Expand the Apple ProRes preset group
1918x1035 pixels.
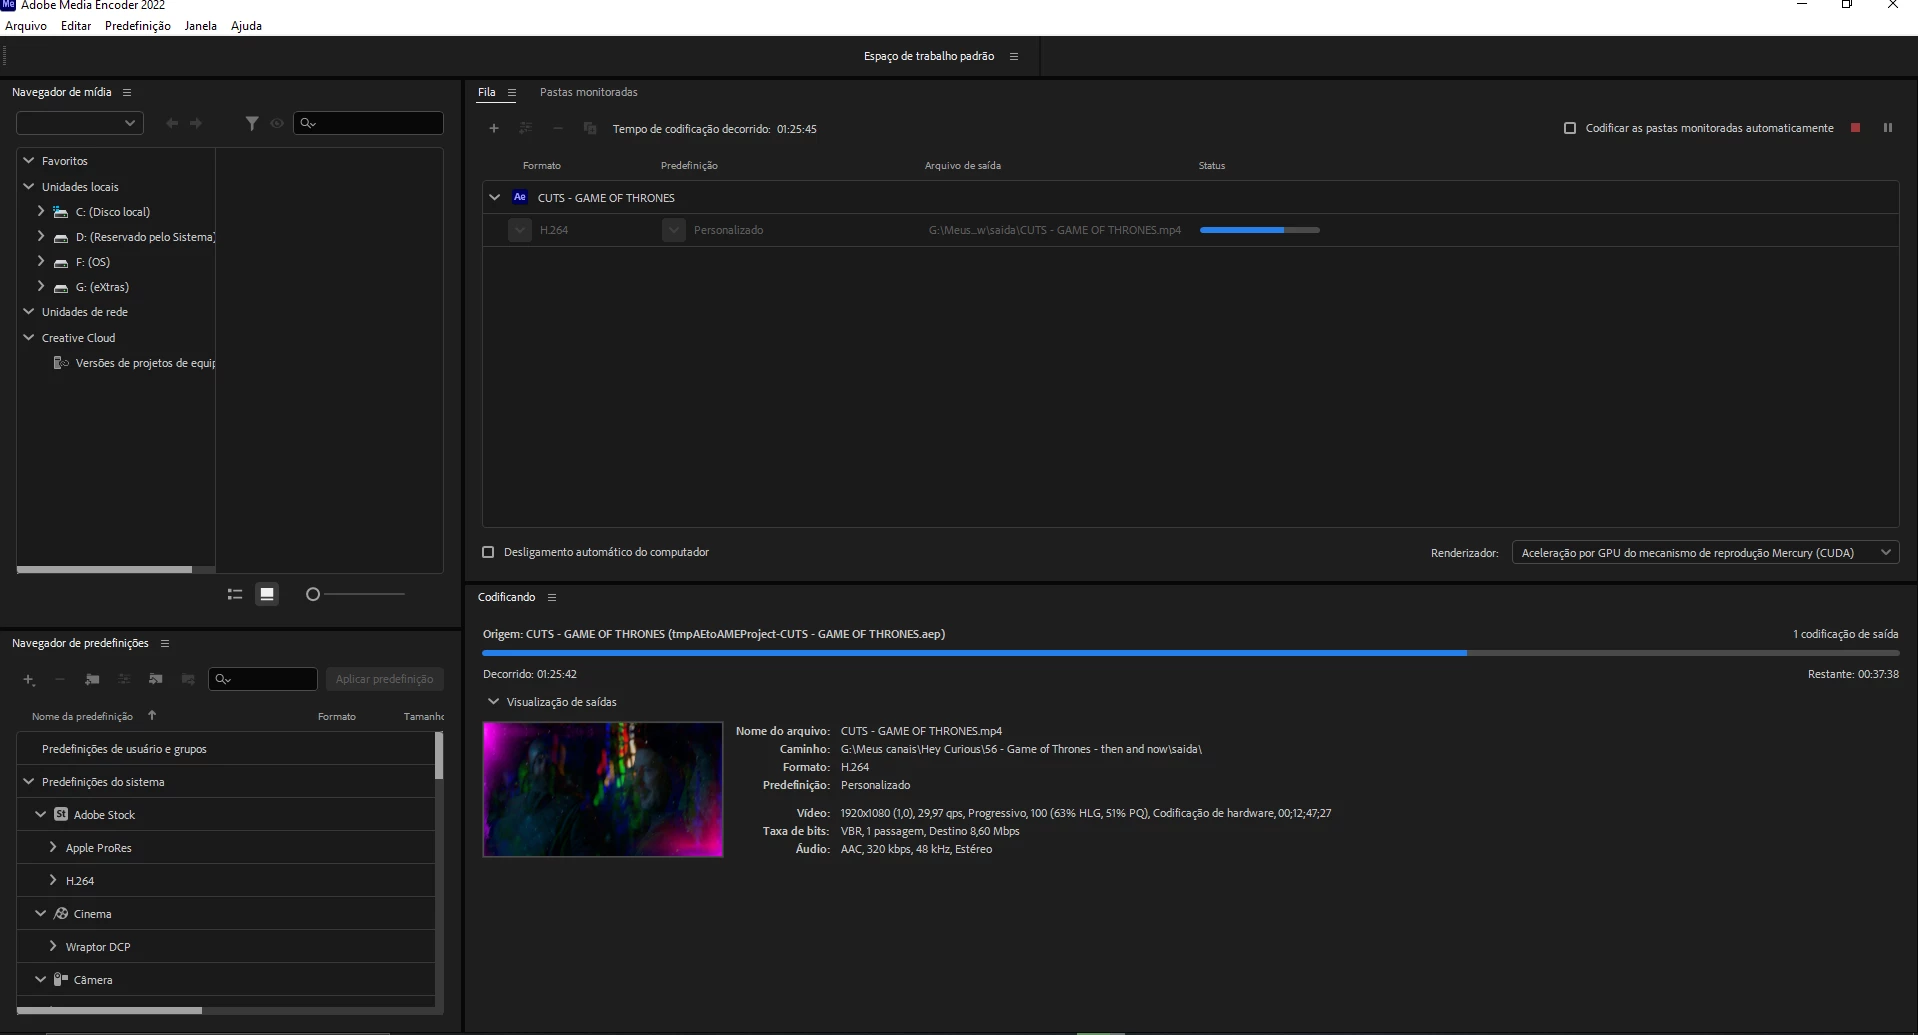pos(53,847)
